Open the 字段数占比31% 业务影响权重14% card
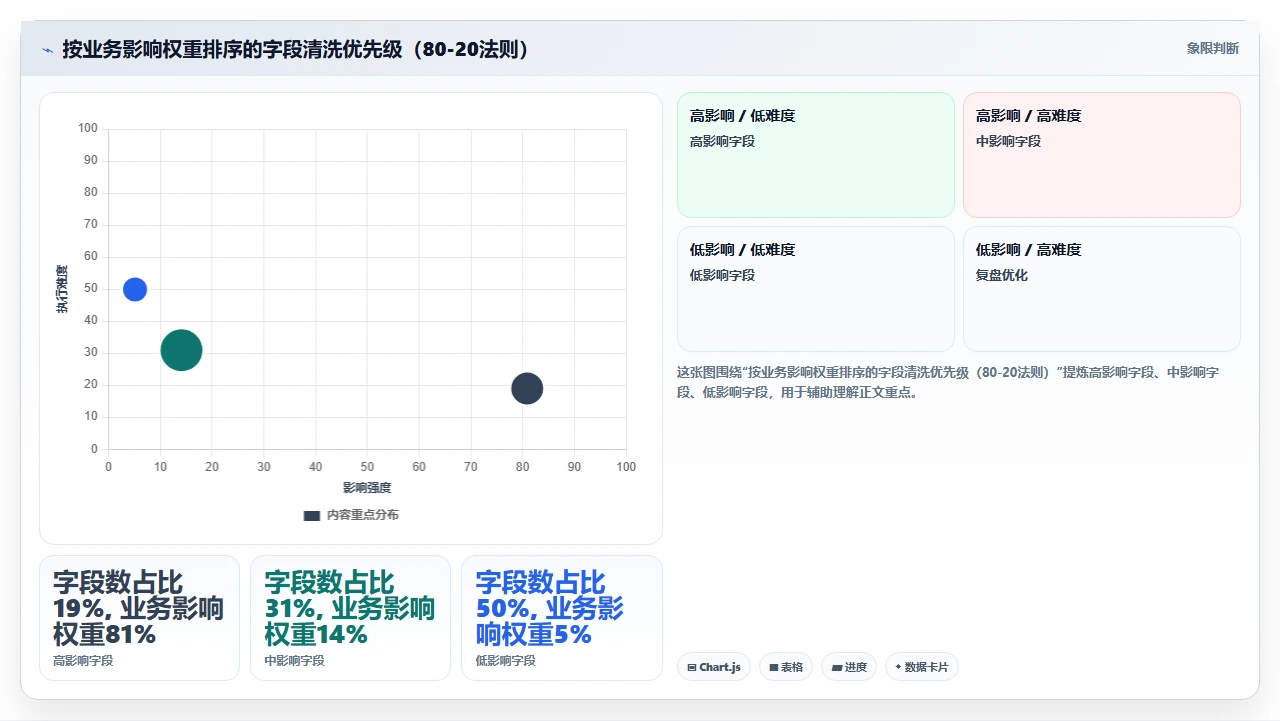Viewport: 1280px width, 721px height. 350,618
